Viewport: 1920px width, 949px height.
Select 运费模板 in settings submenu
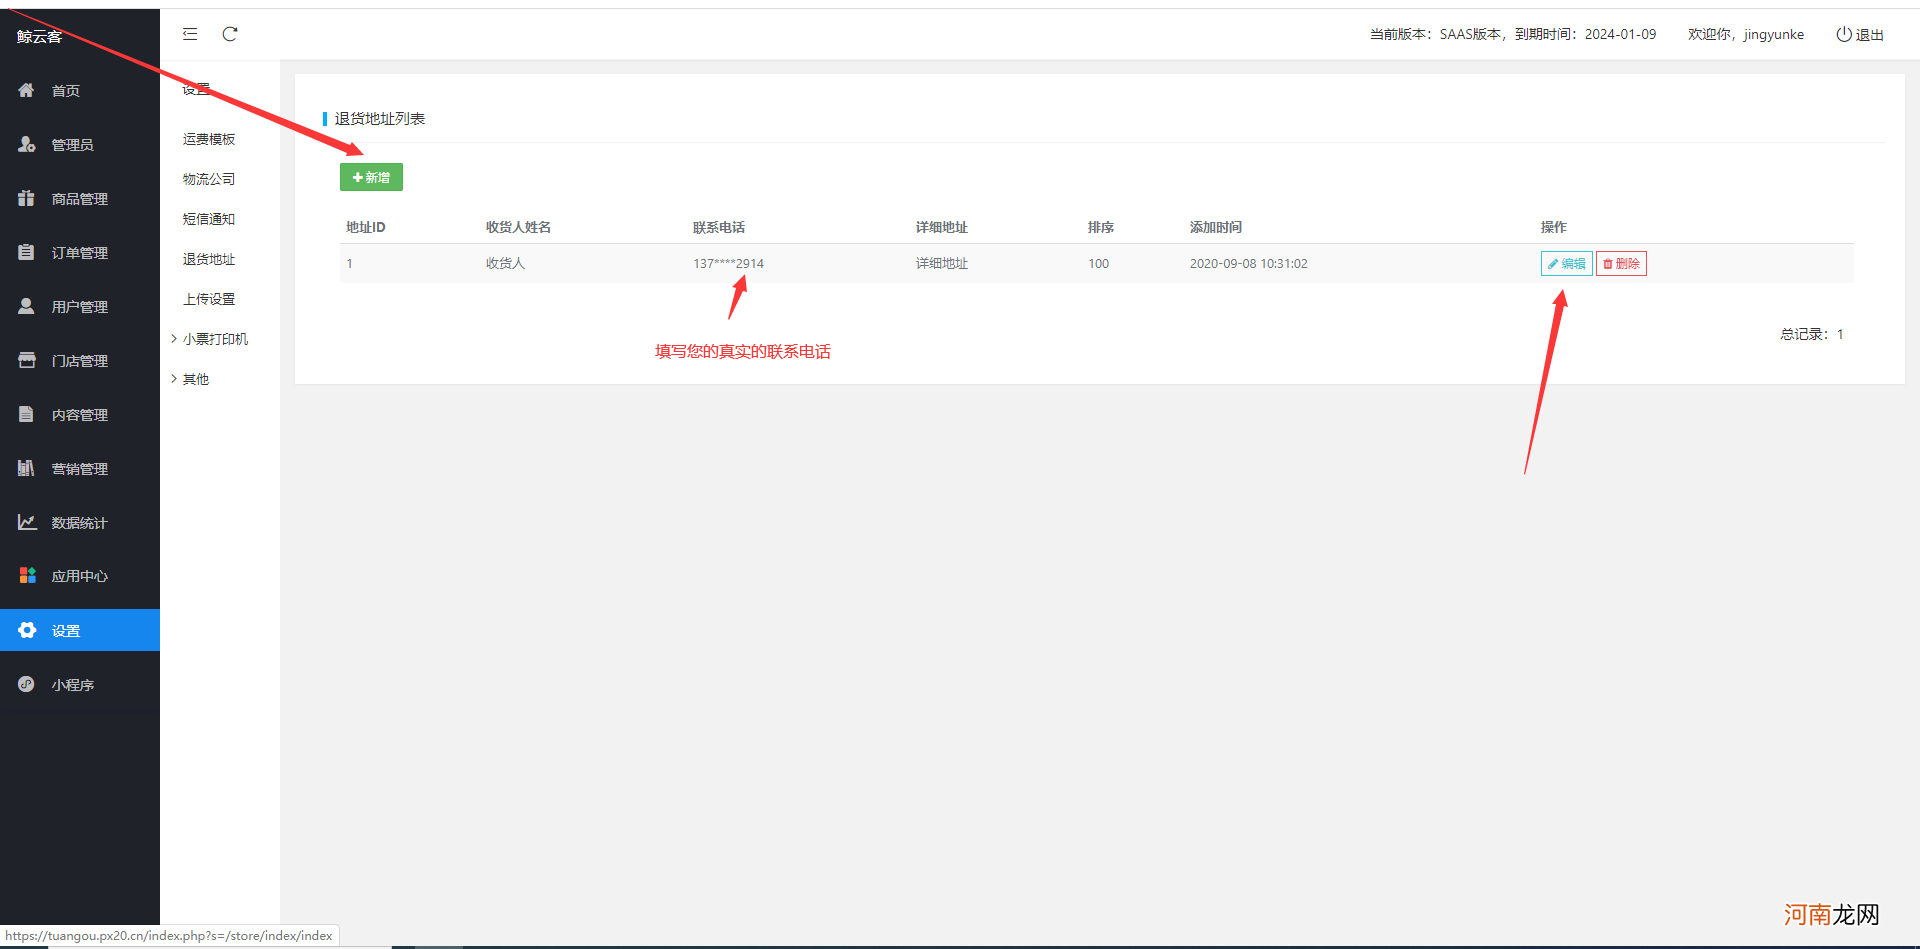pos(209,139)
